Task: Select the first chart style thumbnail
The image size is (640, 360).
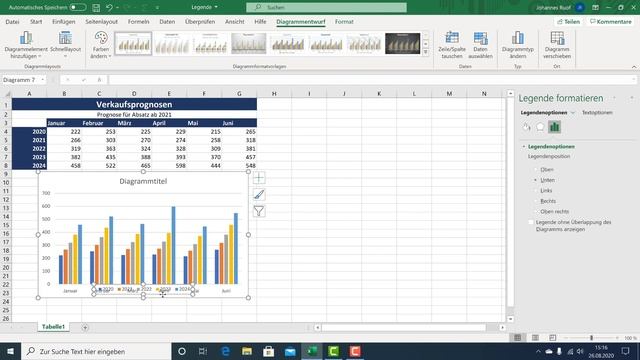Action: [133, 43]
